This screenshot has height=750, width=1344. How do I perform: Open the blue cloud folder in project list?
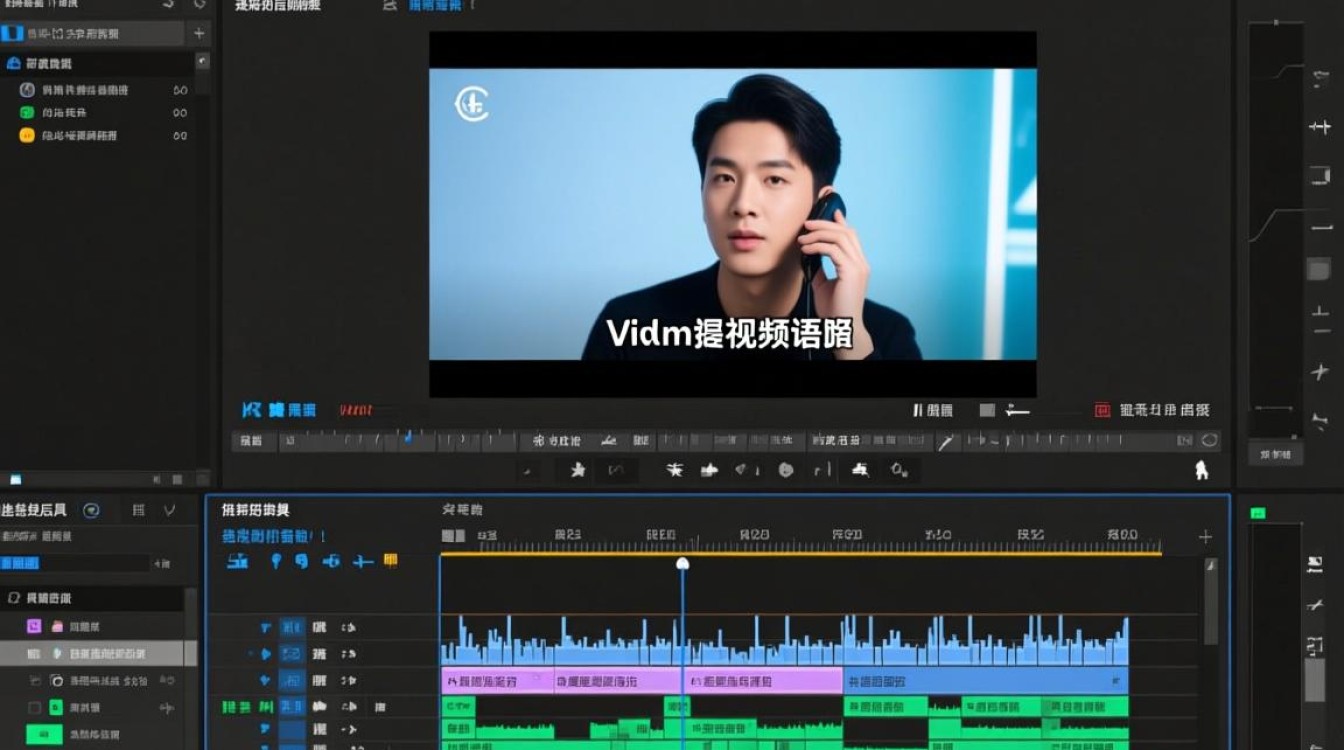point(13,63)
